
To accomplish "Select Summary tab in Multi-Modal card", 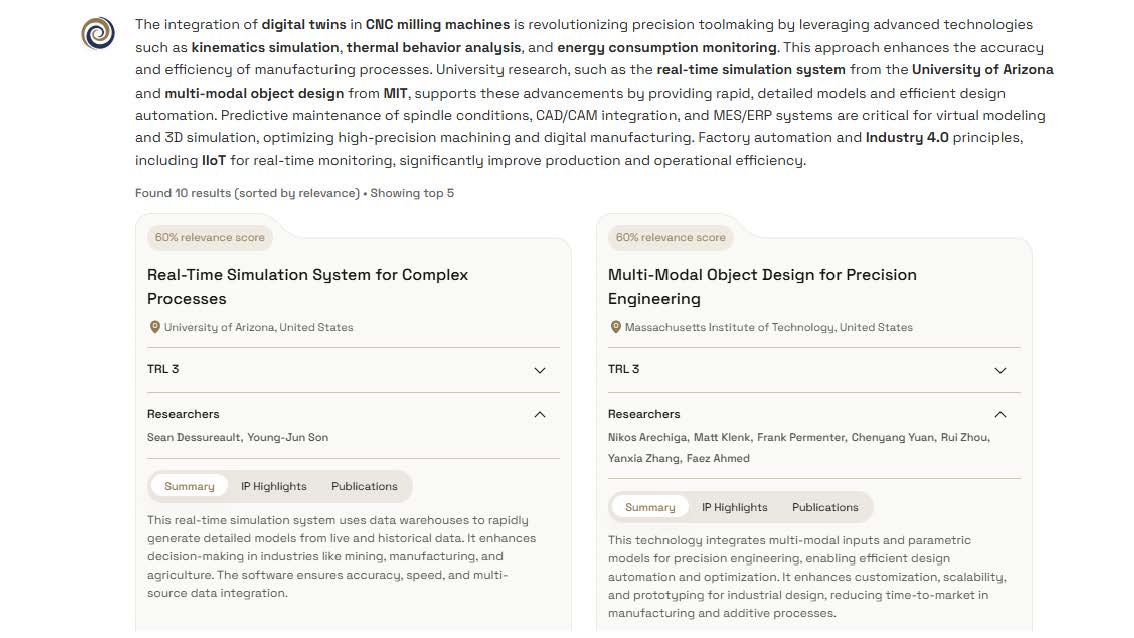I will 650,507.
